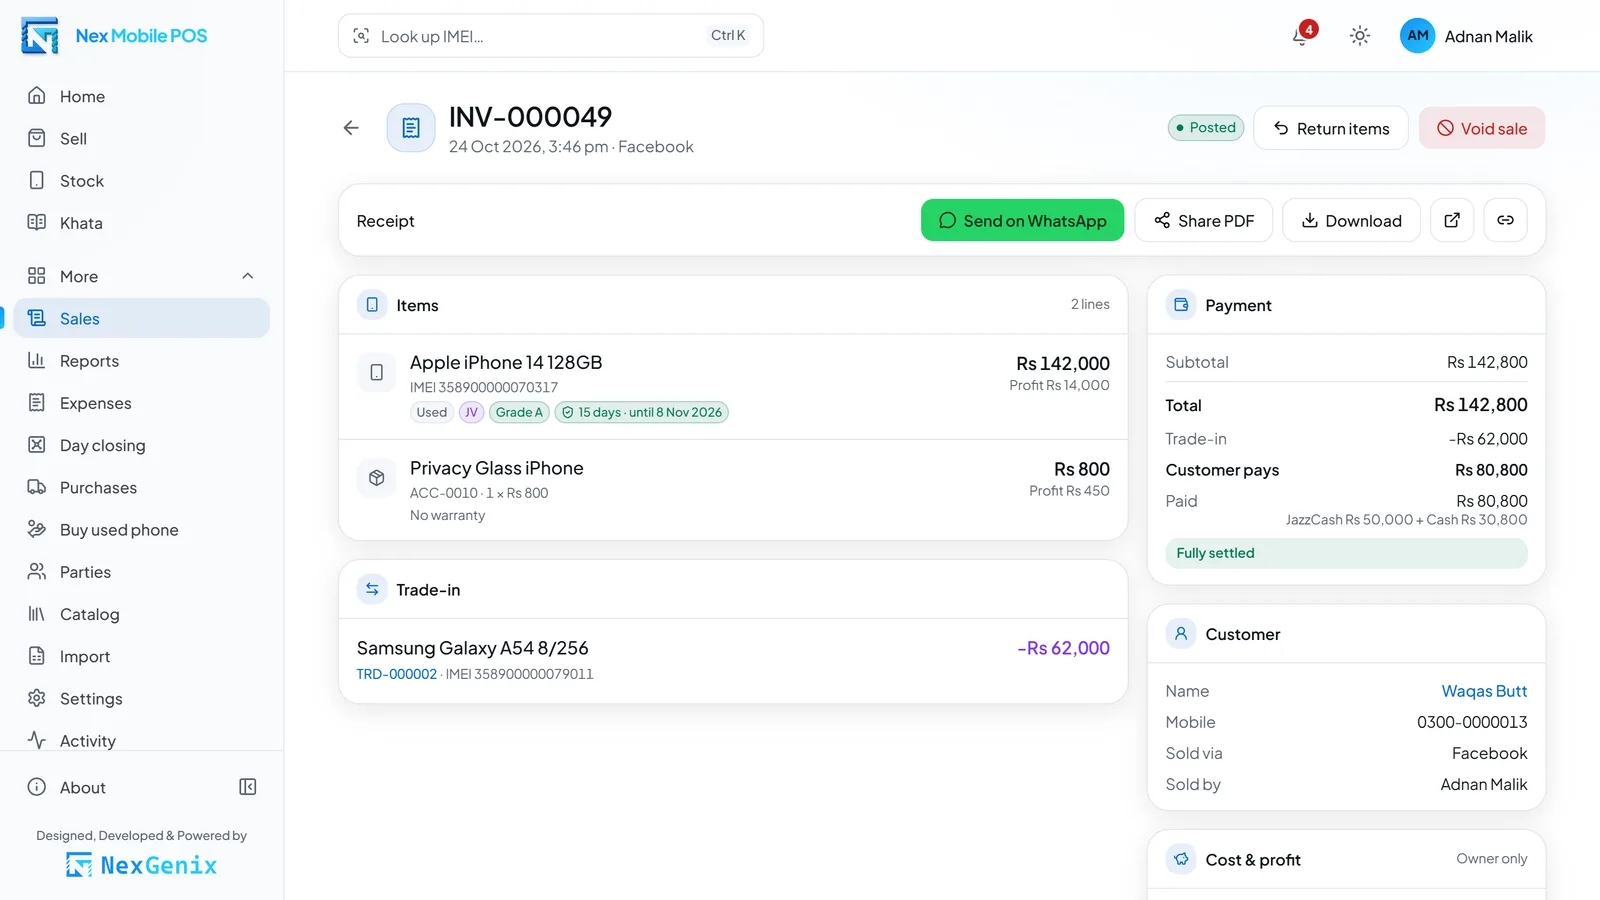Open receipt in new tab icon

[x=1452, y=220]
